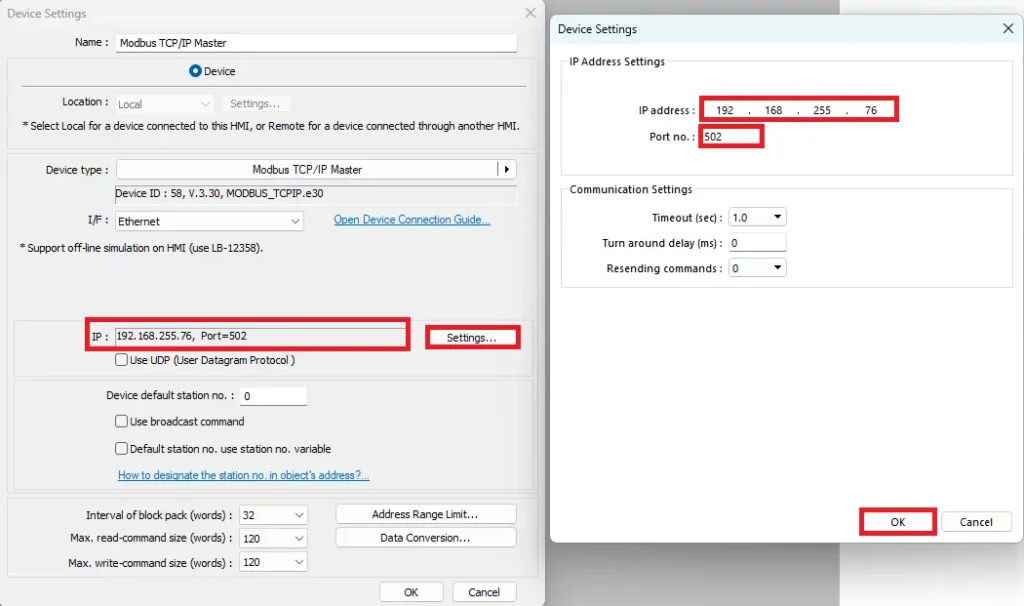Confirm IP Address Settings with OK

coord(897,521)
